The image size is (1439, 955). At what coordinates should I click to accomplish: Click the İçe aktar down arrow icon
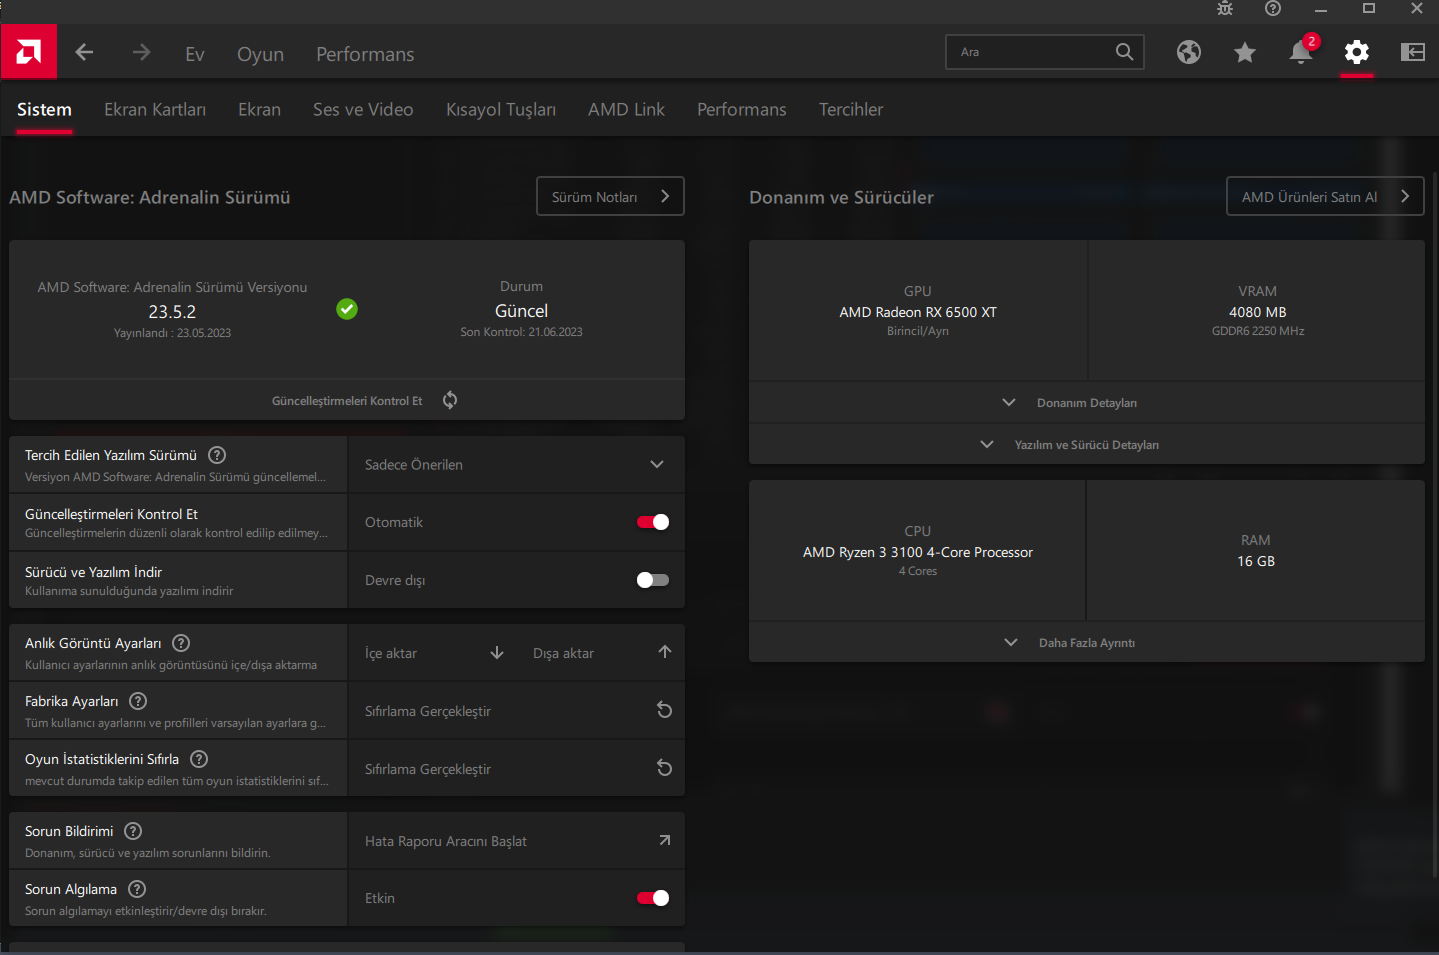click(x=497, y=653)
